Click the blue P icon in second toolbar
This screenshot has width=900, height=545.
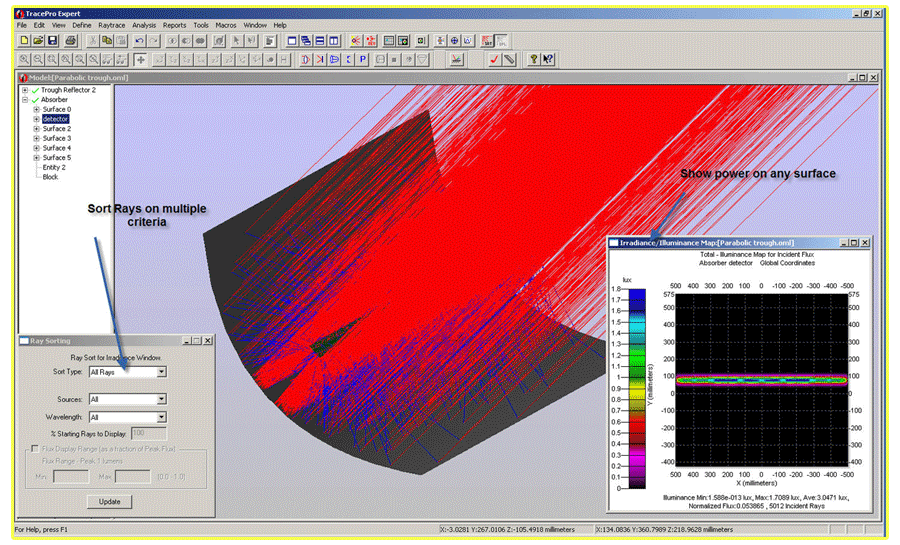click(x=362, y=60)
